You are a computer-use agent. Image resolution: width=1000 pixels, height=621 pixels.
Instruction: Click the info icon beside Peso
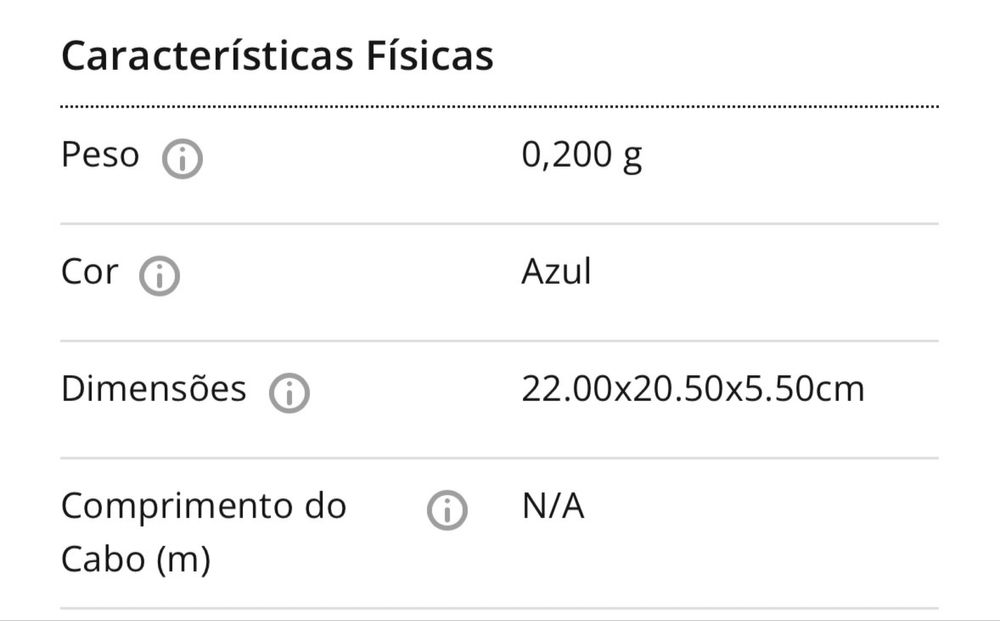[183, 160]
